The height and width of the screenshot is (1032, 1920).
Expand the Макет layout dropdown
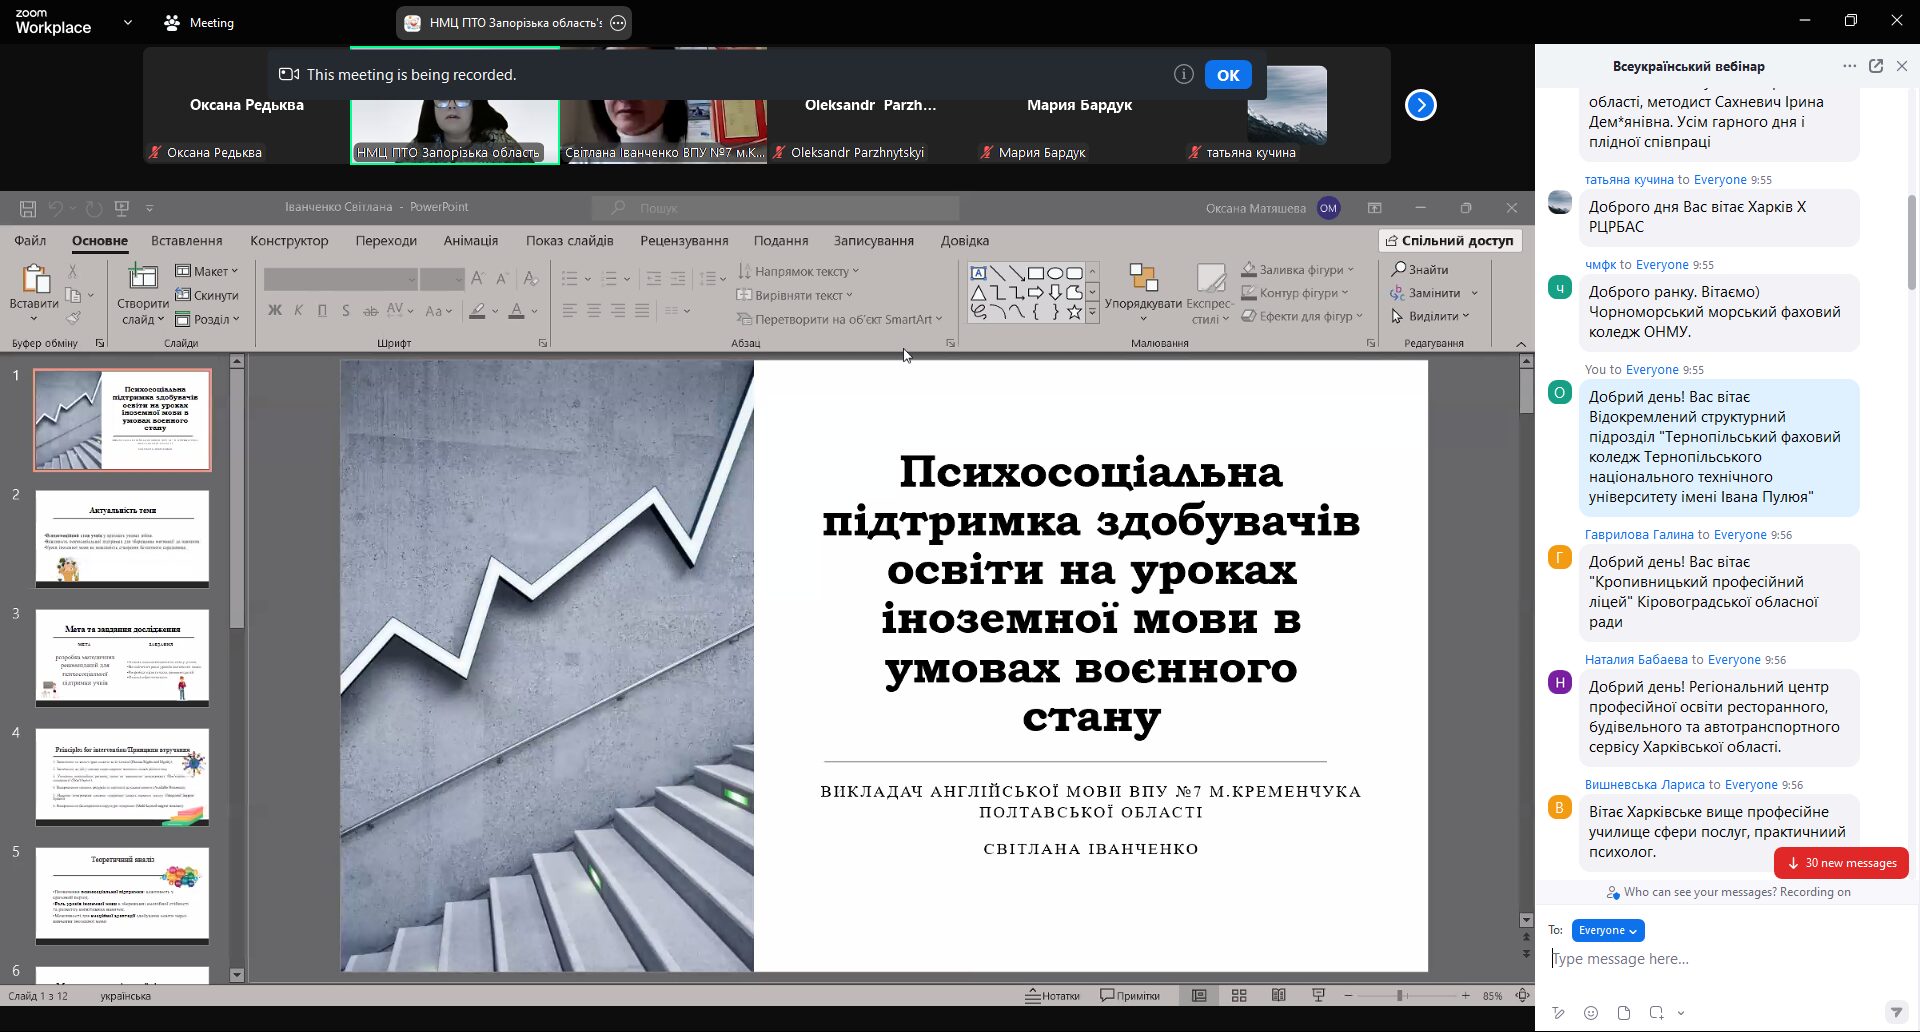click(207, 271)
